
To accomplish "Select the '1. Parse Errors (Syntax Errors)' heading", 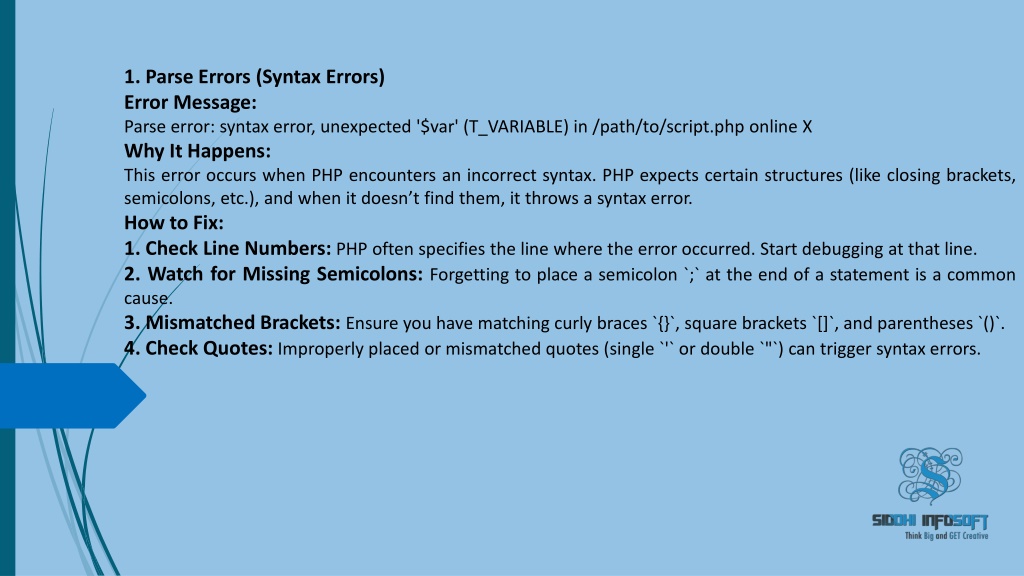I will point(254,77).
